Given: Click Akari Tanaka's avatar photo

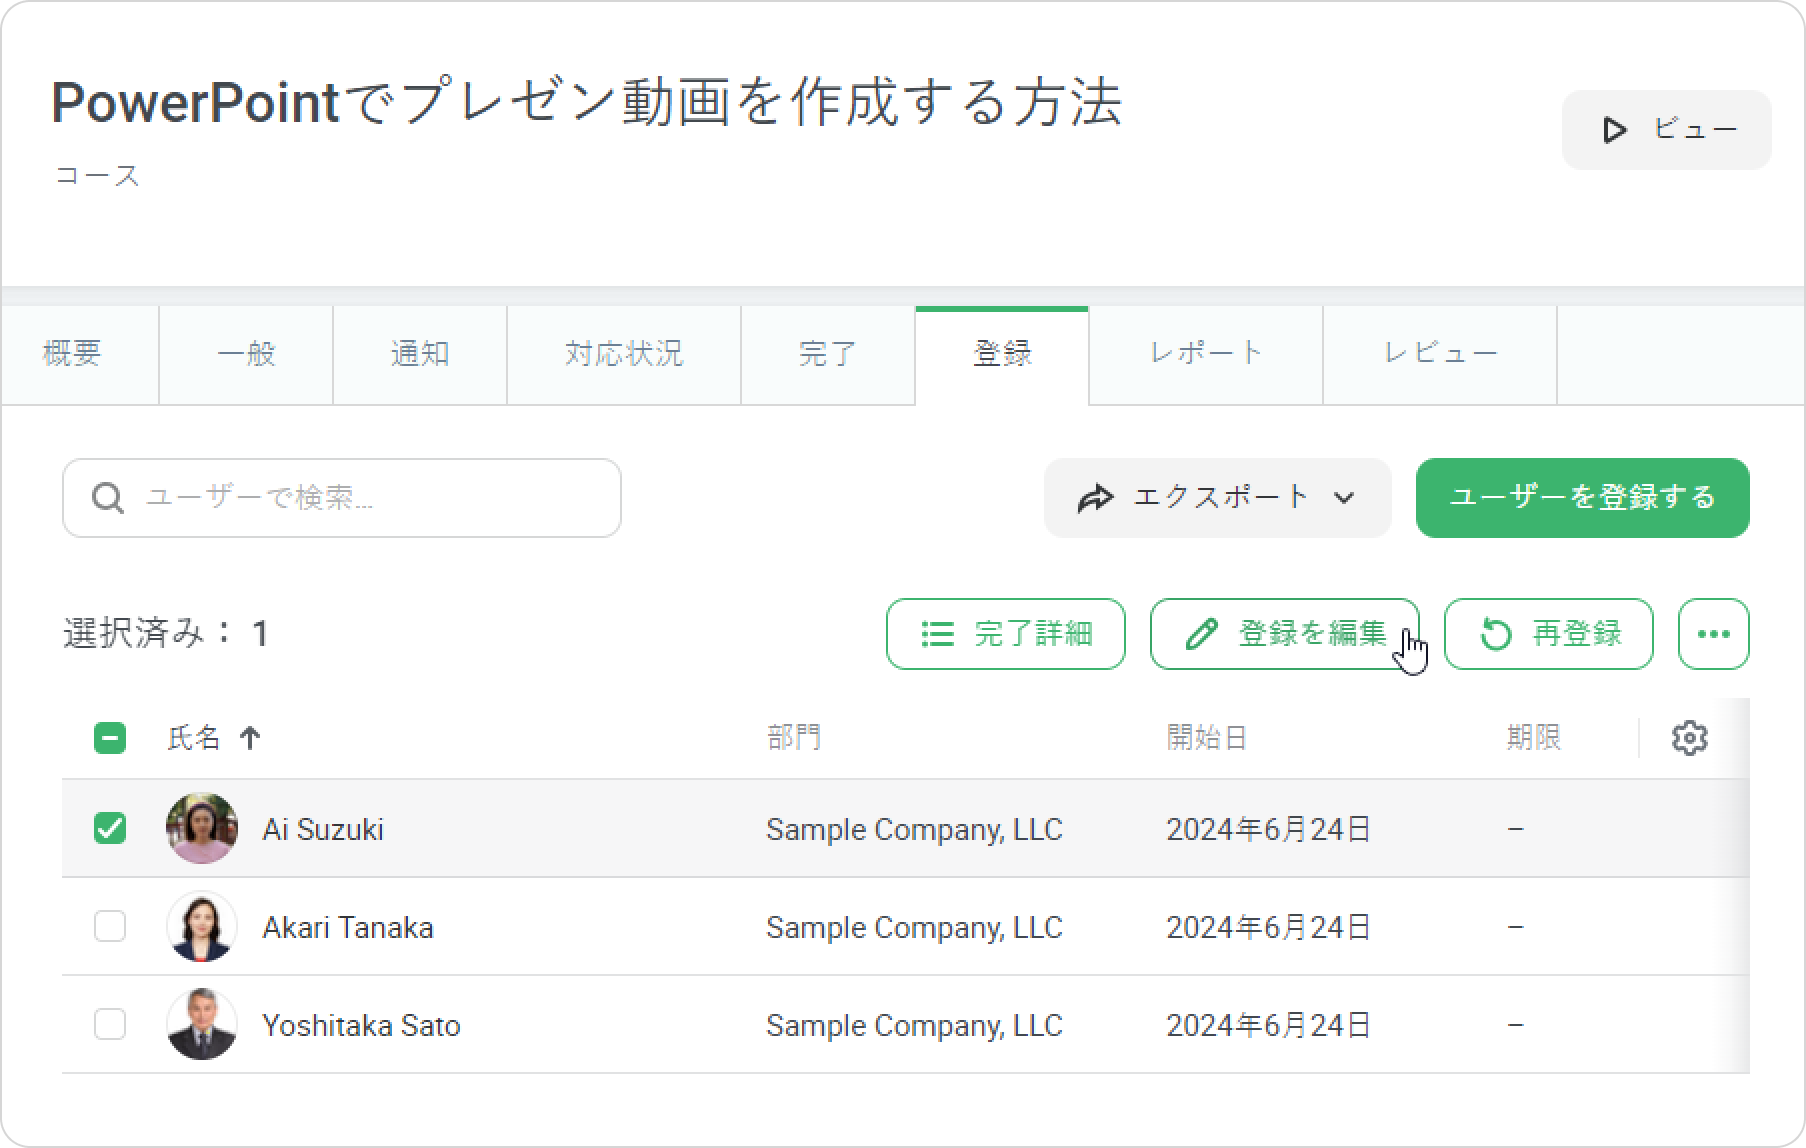Looking at the screenshot, I should tap(202, 927).
